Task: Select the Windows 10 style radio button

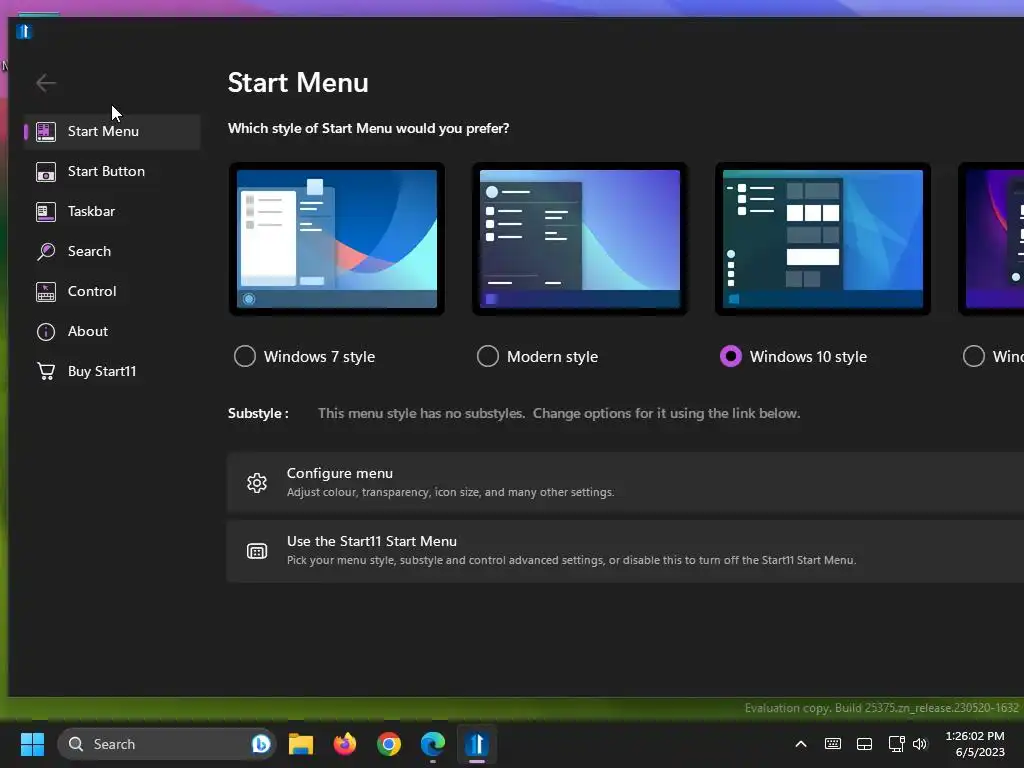Action: [731, 357]
